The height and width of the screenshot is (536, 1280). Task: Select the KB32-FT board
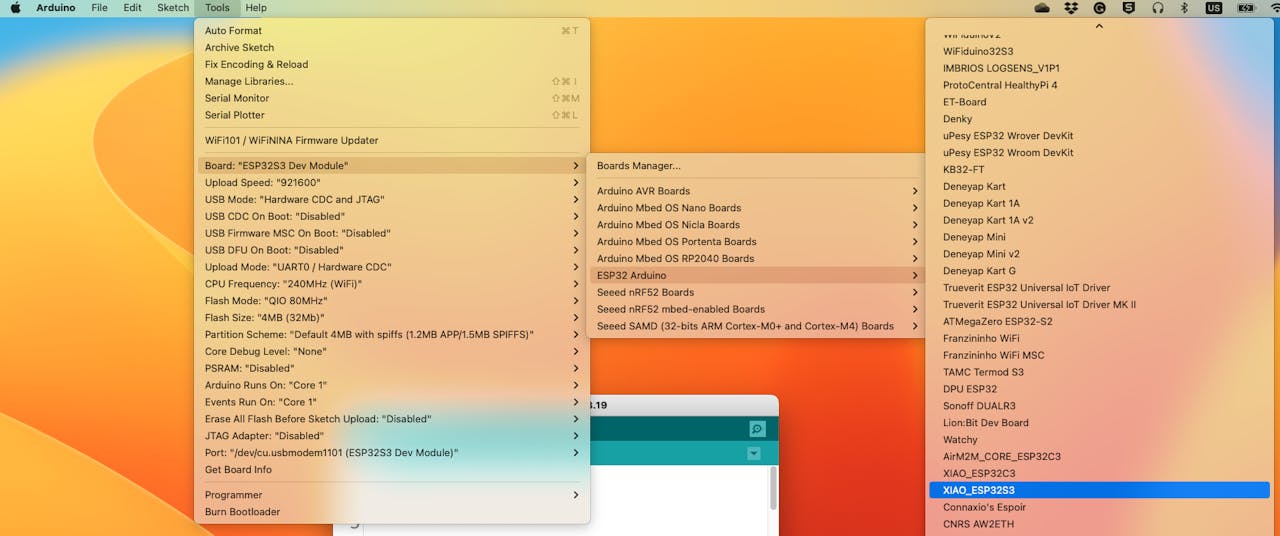click(x=1099, y=169)
